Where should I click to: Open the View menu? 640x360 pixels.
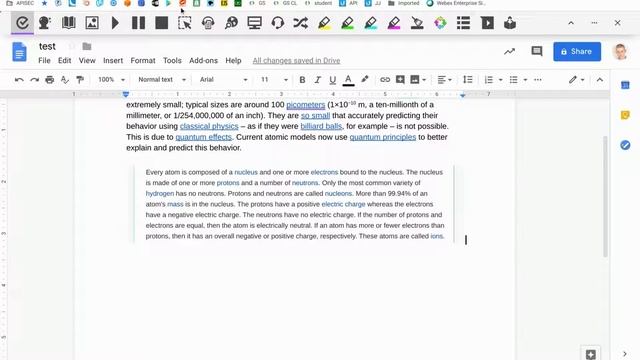click(x=87, y=60)
